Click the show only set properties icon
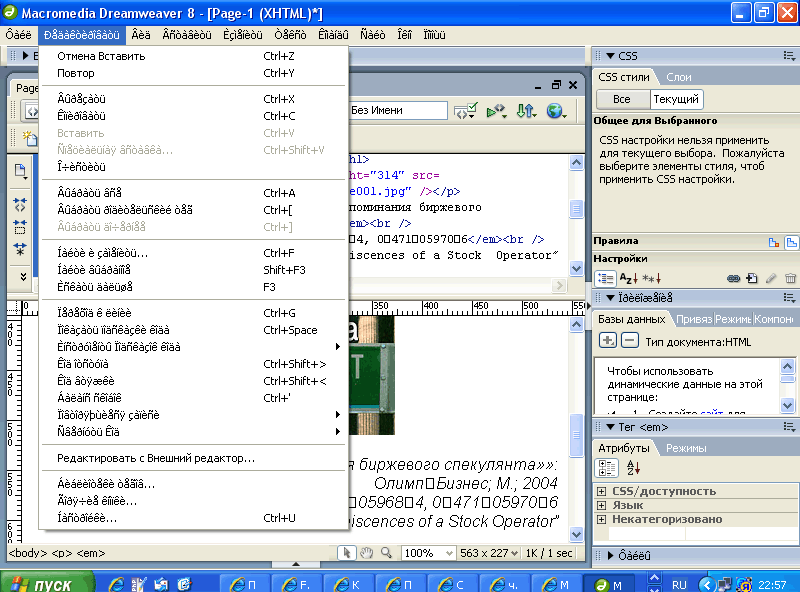 pos(652,279)
